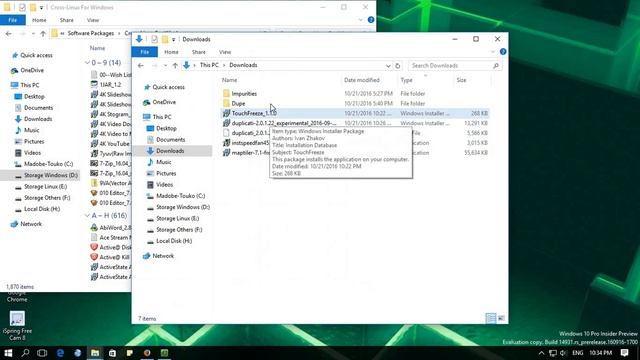This screenshot has width=640, height=360.
Task: Sort by Type column in Downloads
Action: tap(407, 80)
